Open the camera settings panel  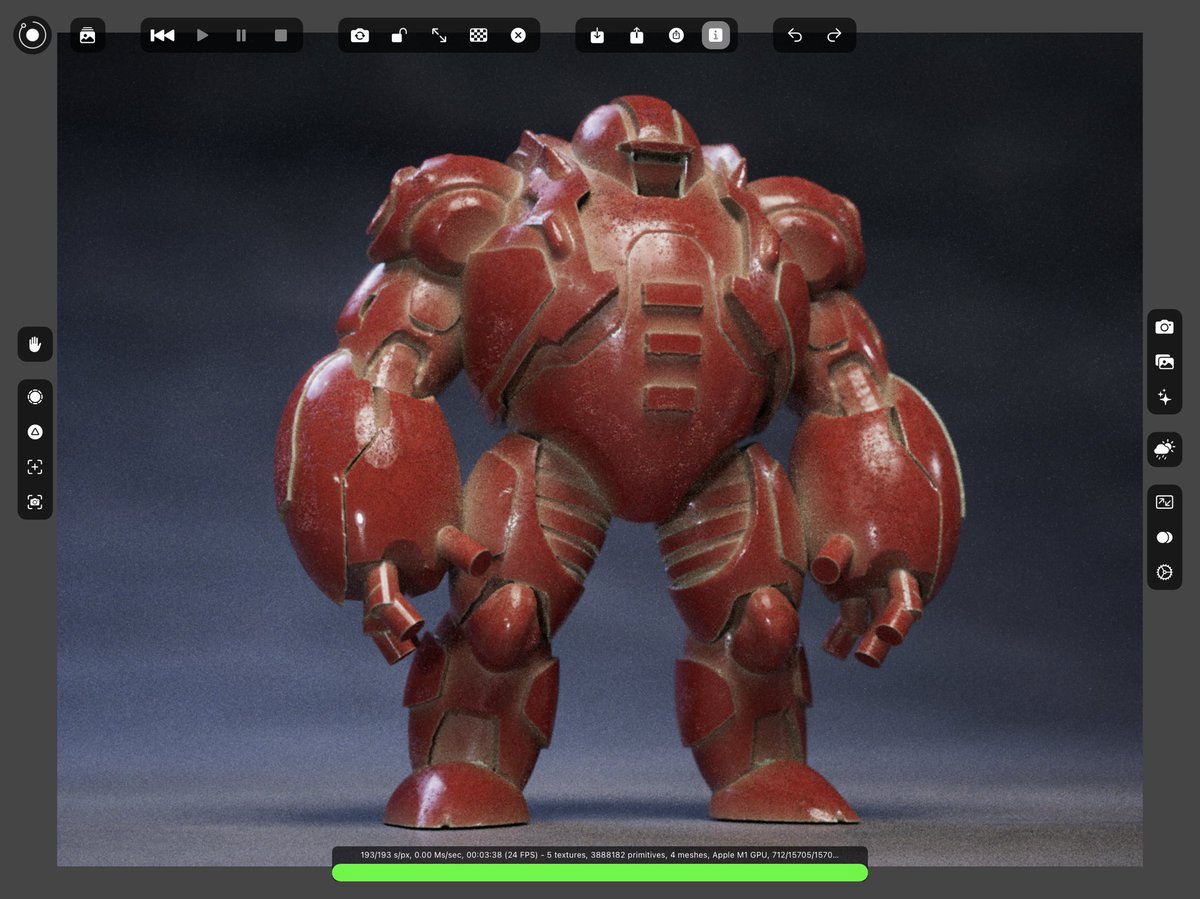click(1164, 327)
